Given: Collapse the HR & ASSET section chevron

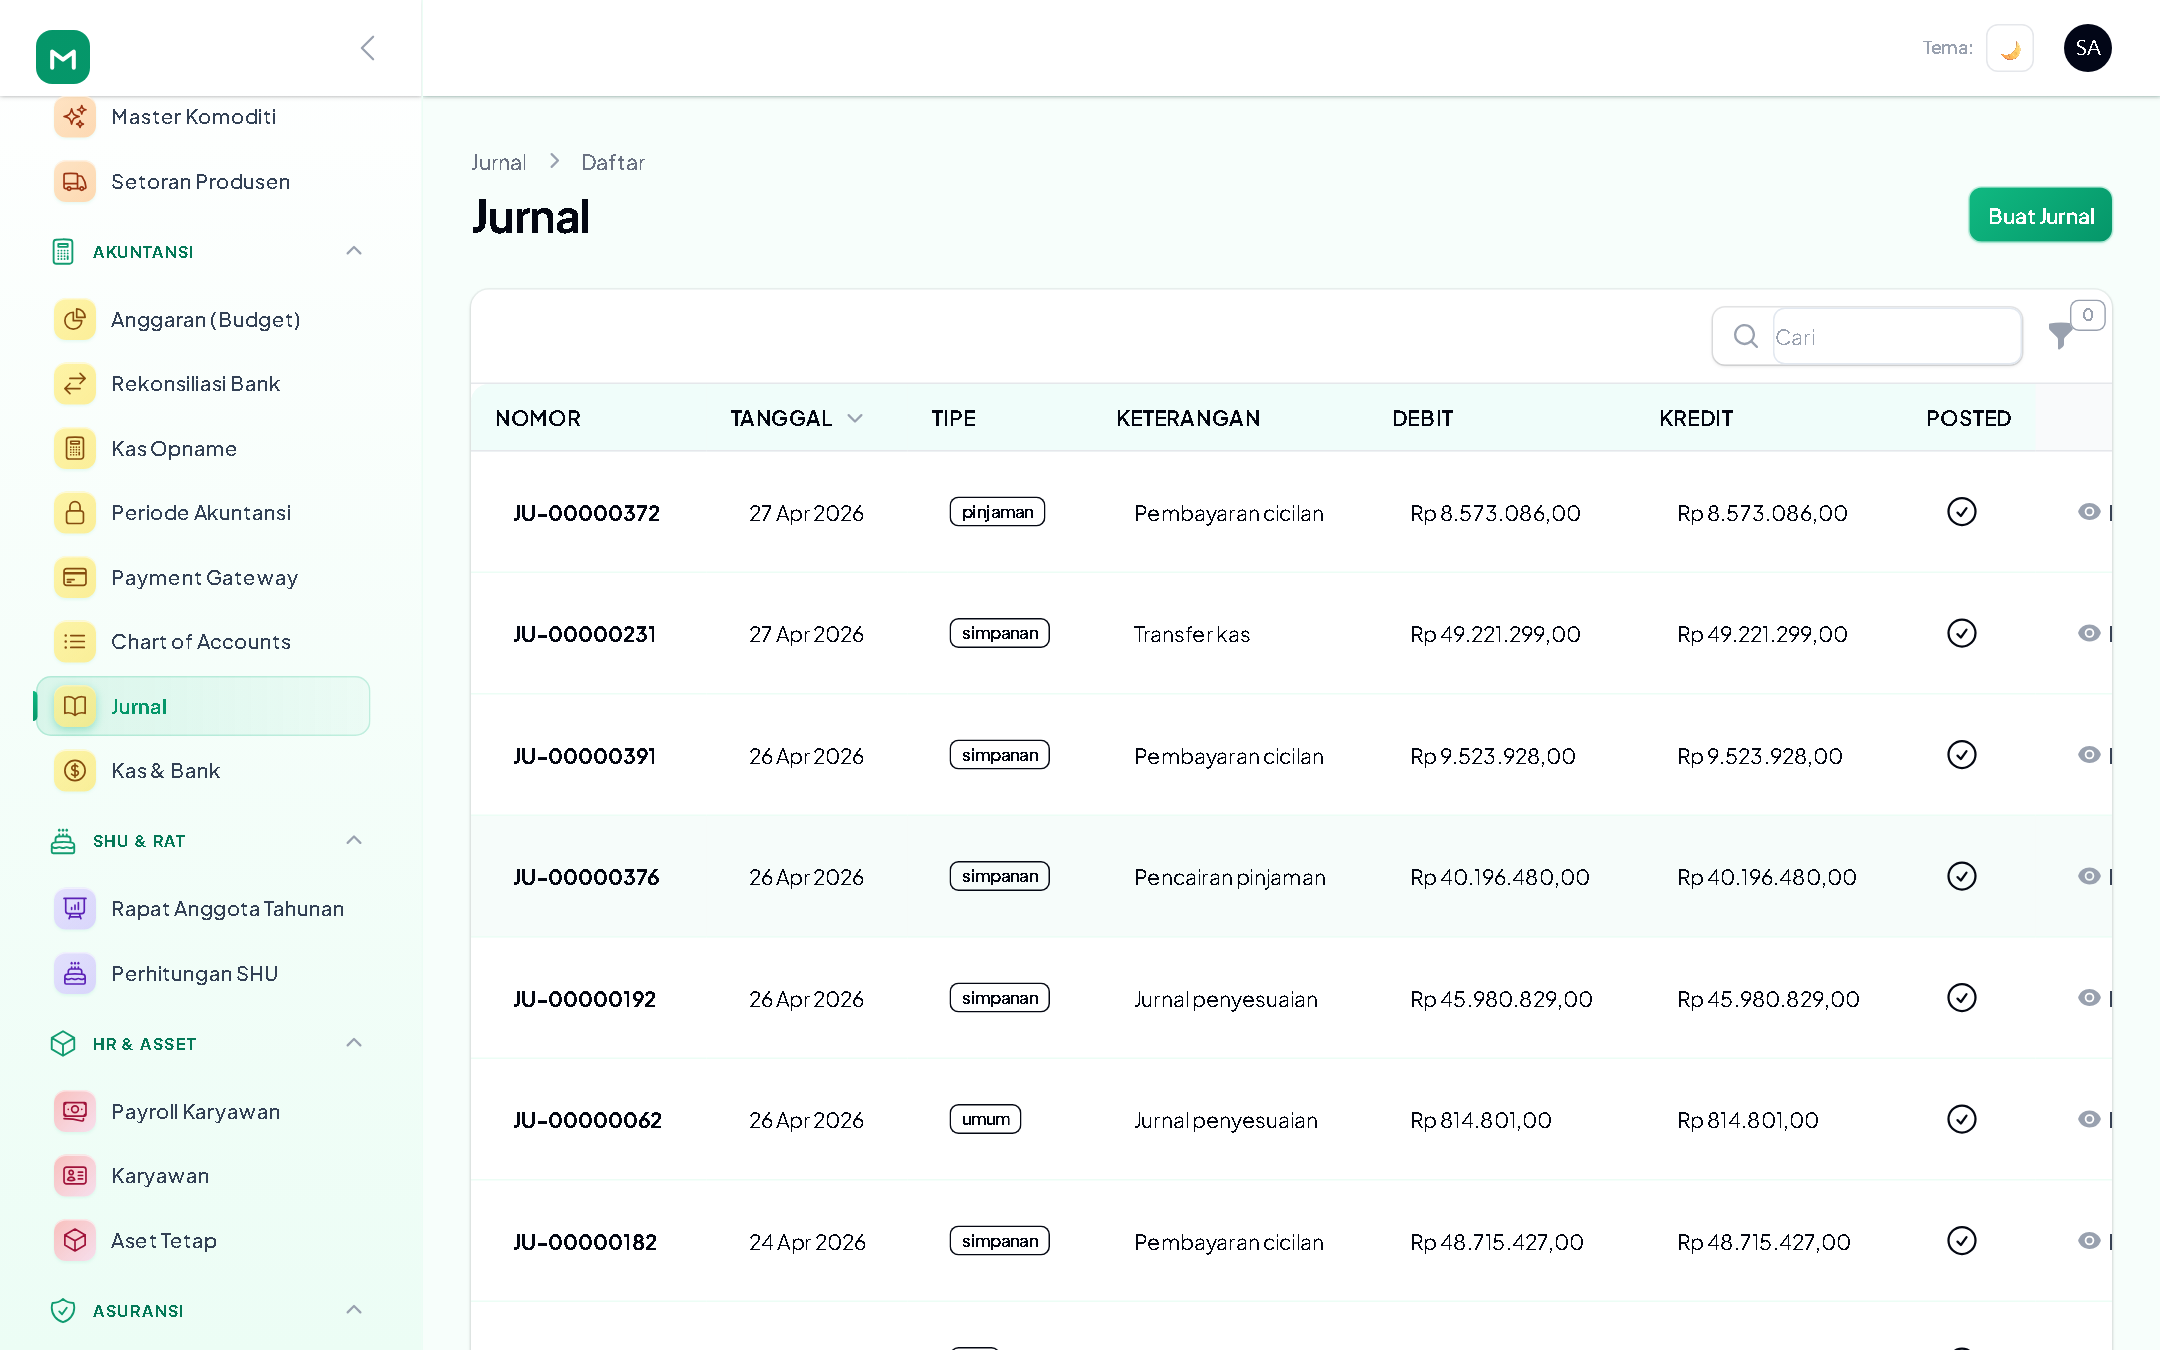Looking at the screenshot, I should coord(354,1043).
